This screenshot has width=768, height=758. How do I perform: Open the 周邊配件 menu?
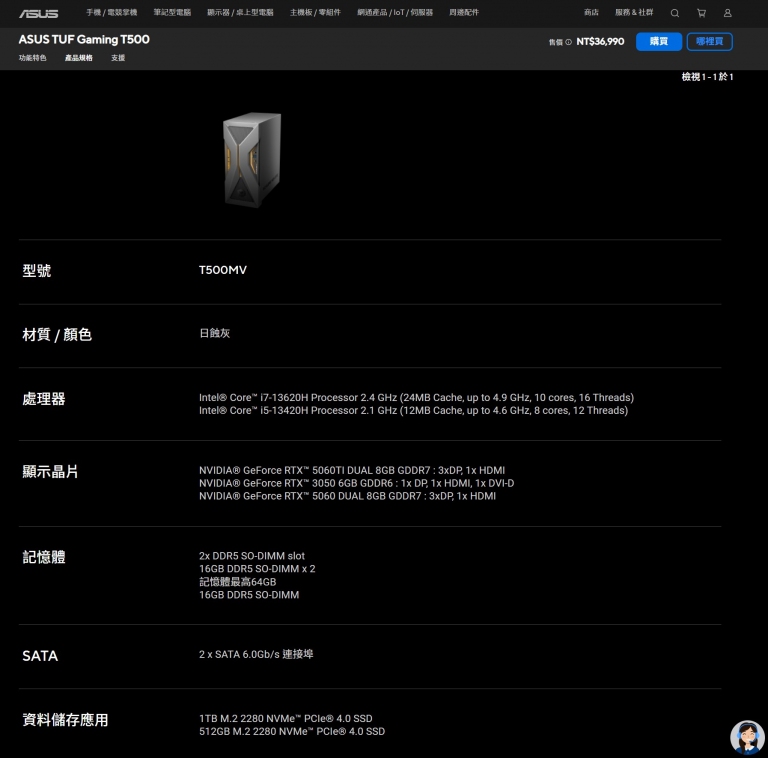[464, 13]
